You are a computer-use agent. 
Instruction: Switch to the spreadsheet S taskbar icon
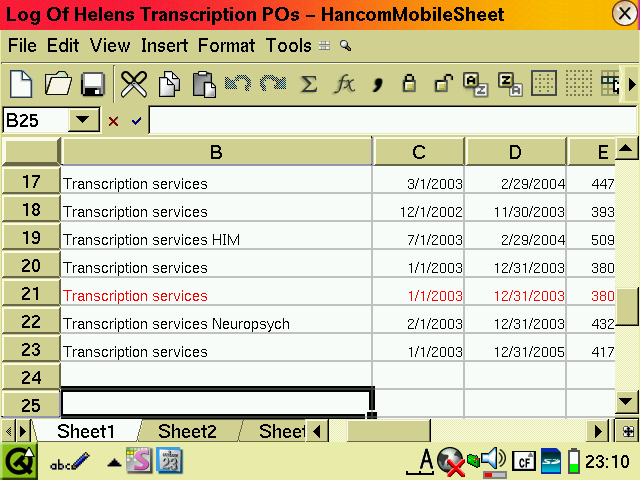pos(139,460)
